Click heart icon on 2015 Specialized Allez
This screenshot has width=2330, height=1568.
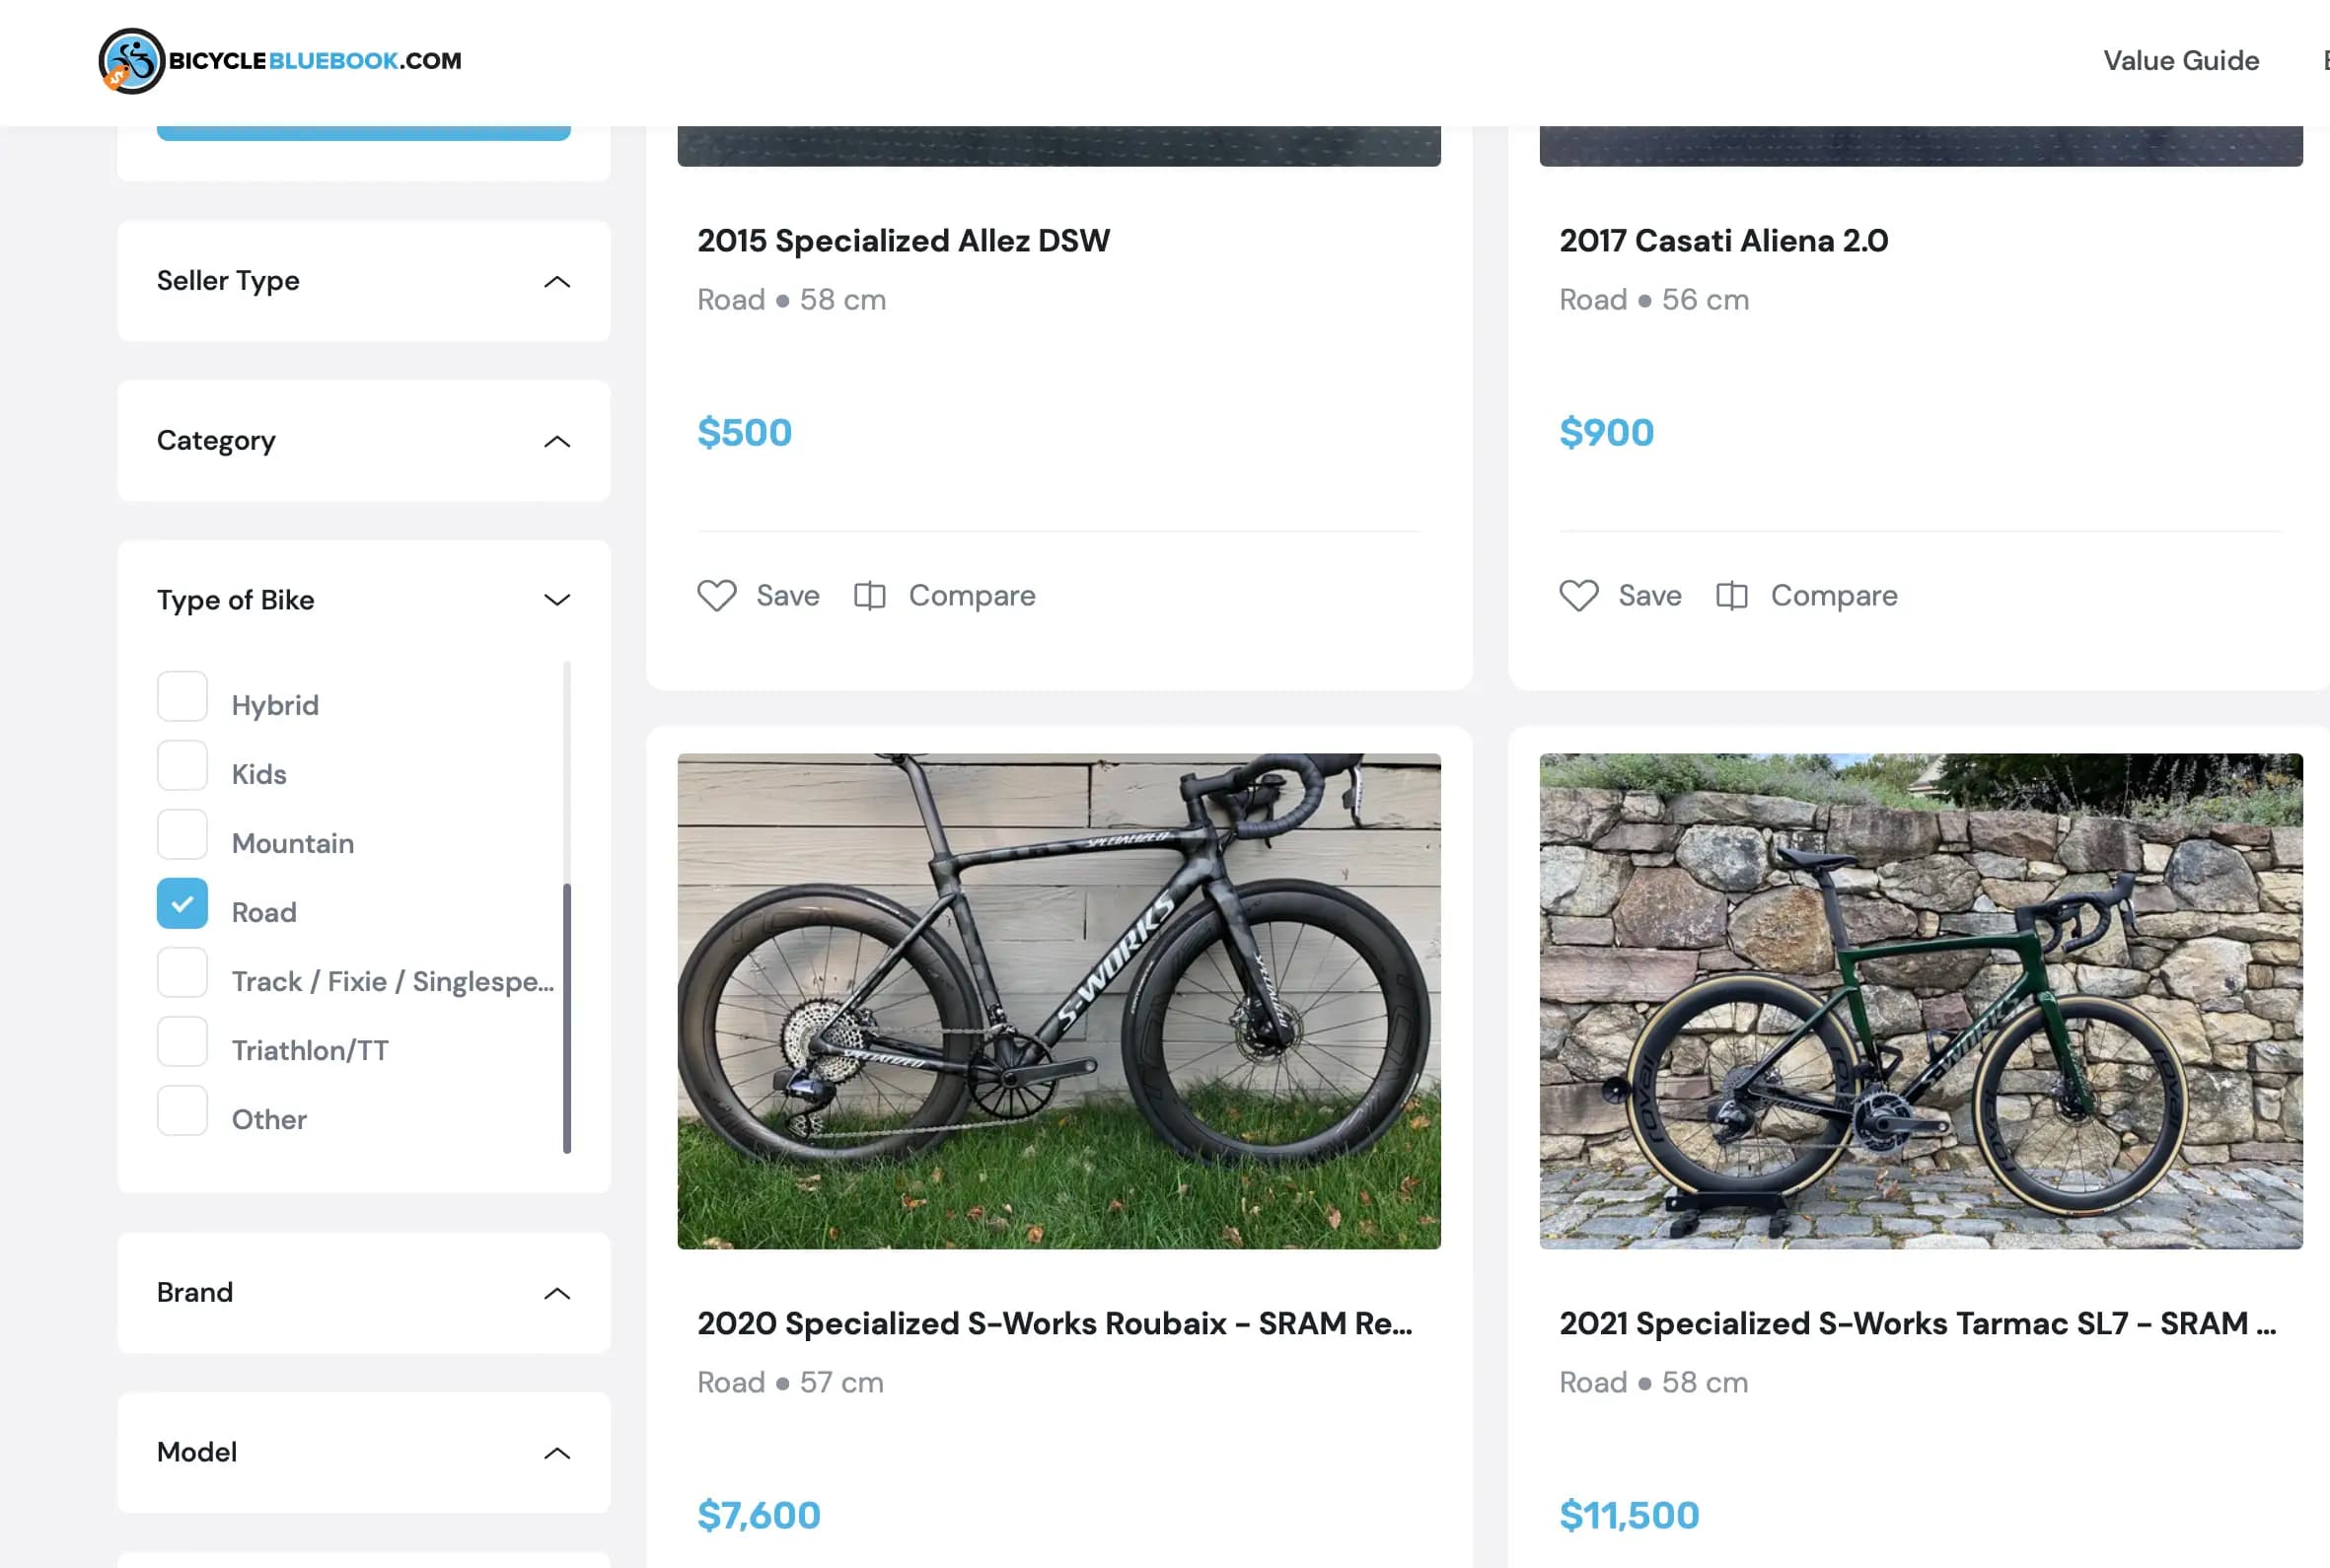click(716, 596)
